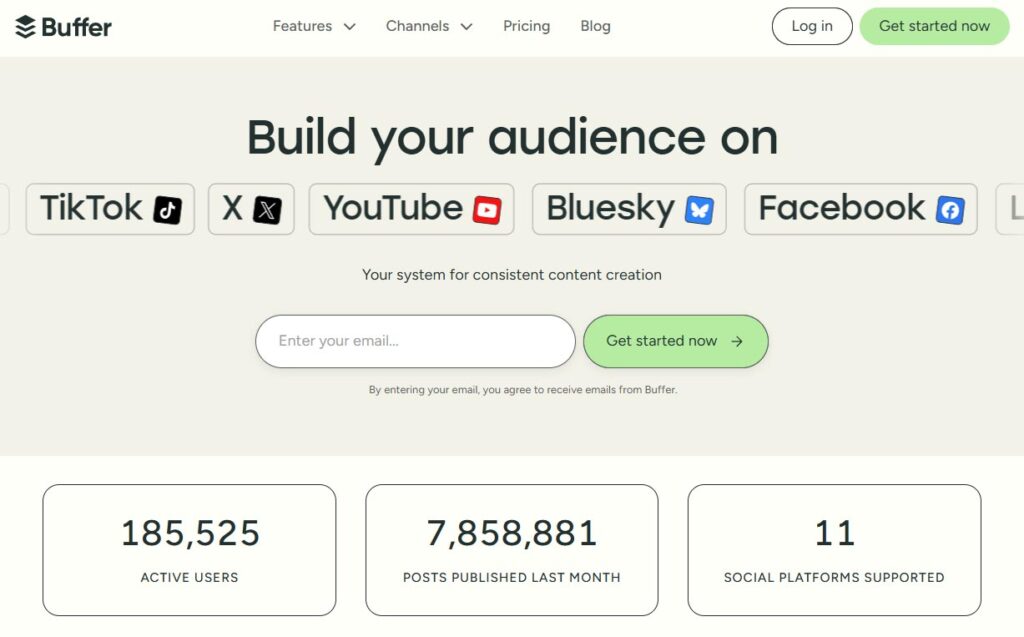
Task: Click the Buffer logo icon
Action: click(x=25, y=27)
